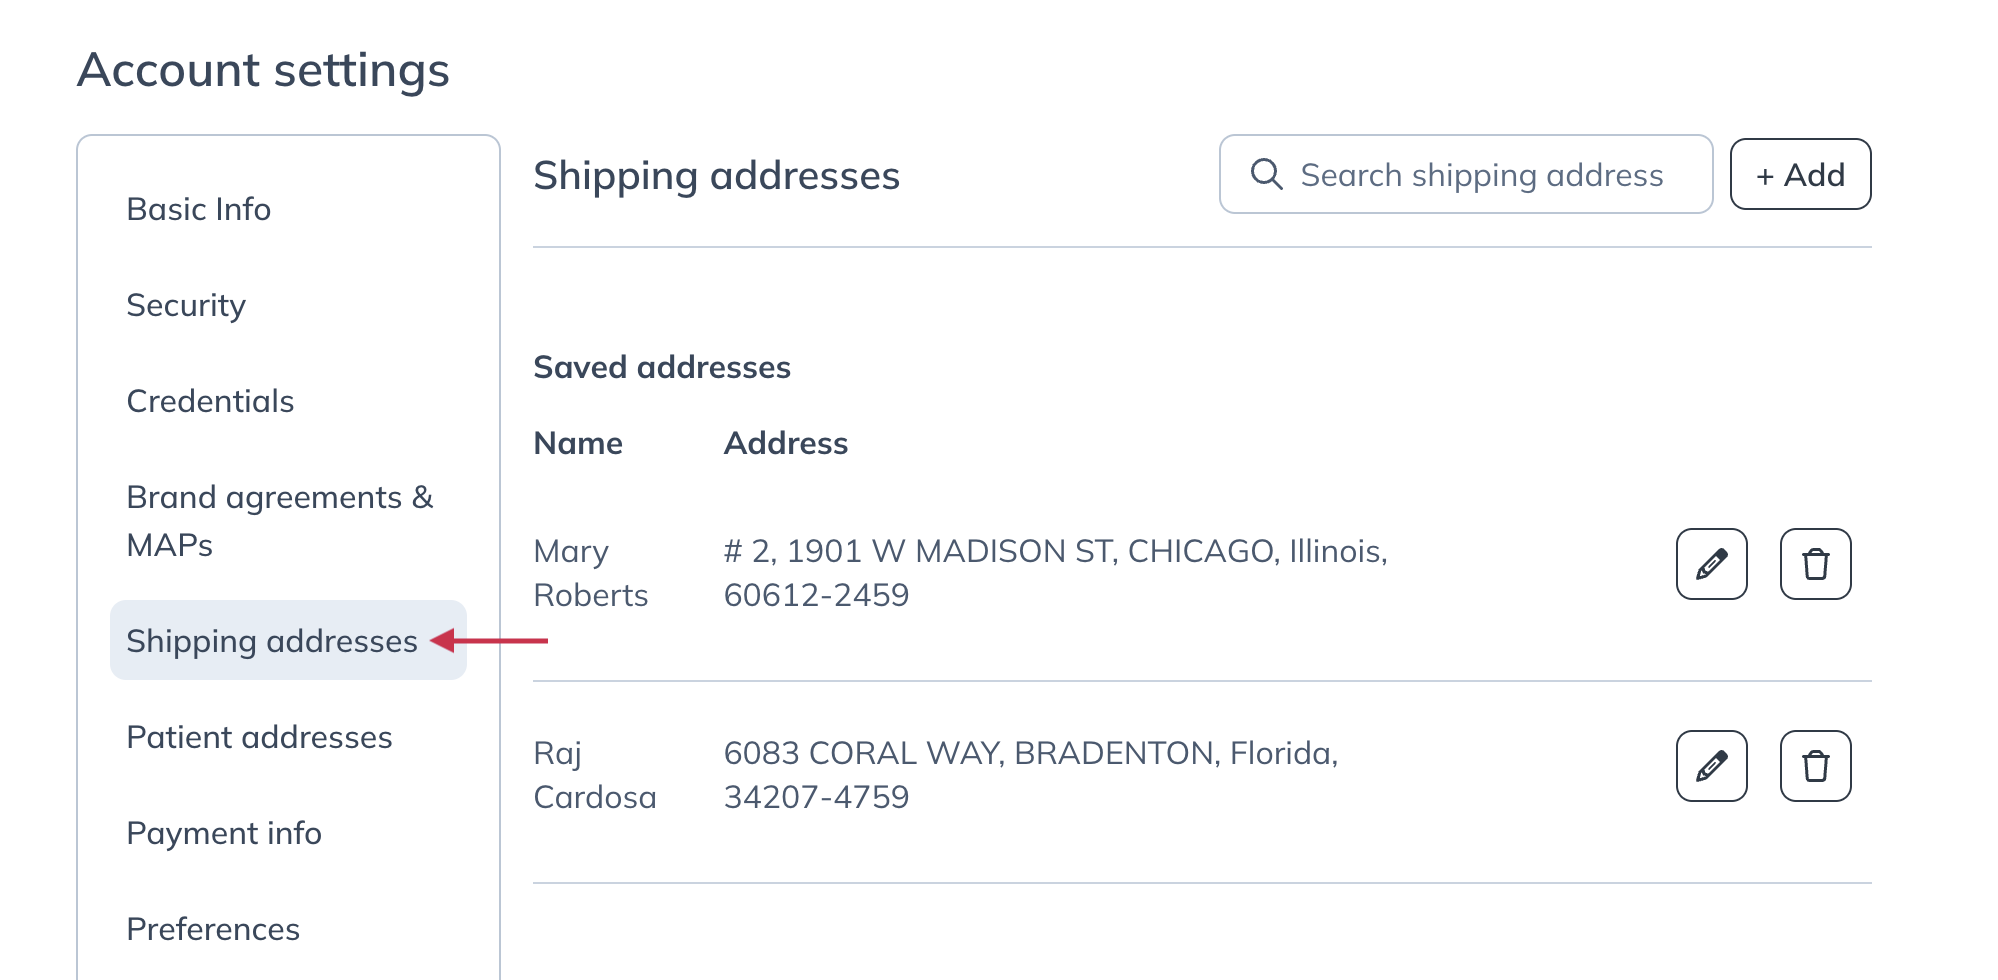Open Preferences settings
This screenshot has height=980, width=1998.
coord(213,929)
